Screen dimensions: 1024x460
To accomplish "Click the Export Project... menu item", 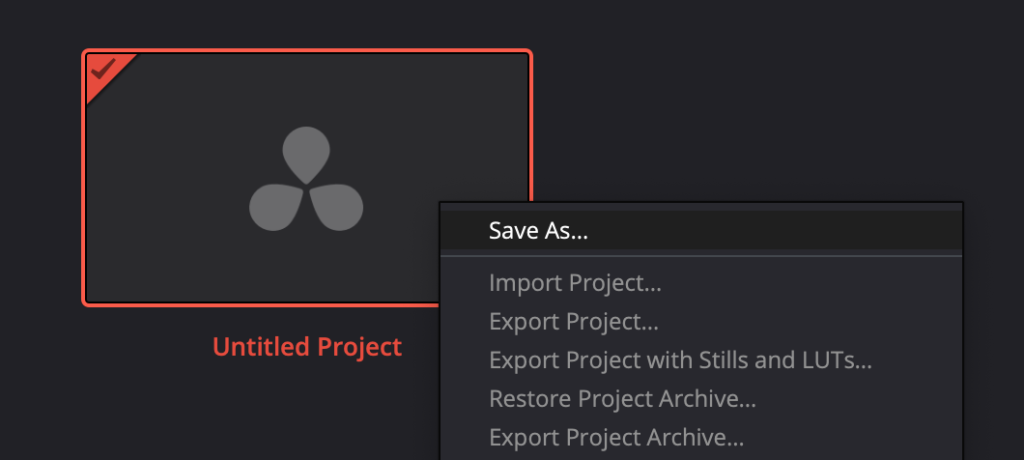I will (573, 322).
